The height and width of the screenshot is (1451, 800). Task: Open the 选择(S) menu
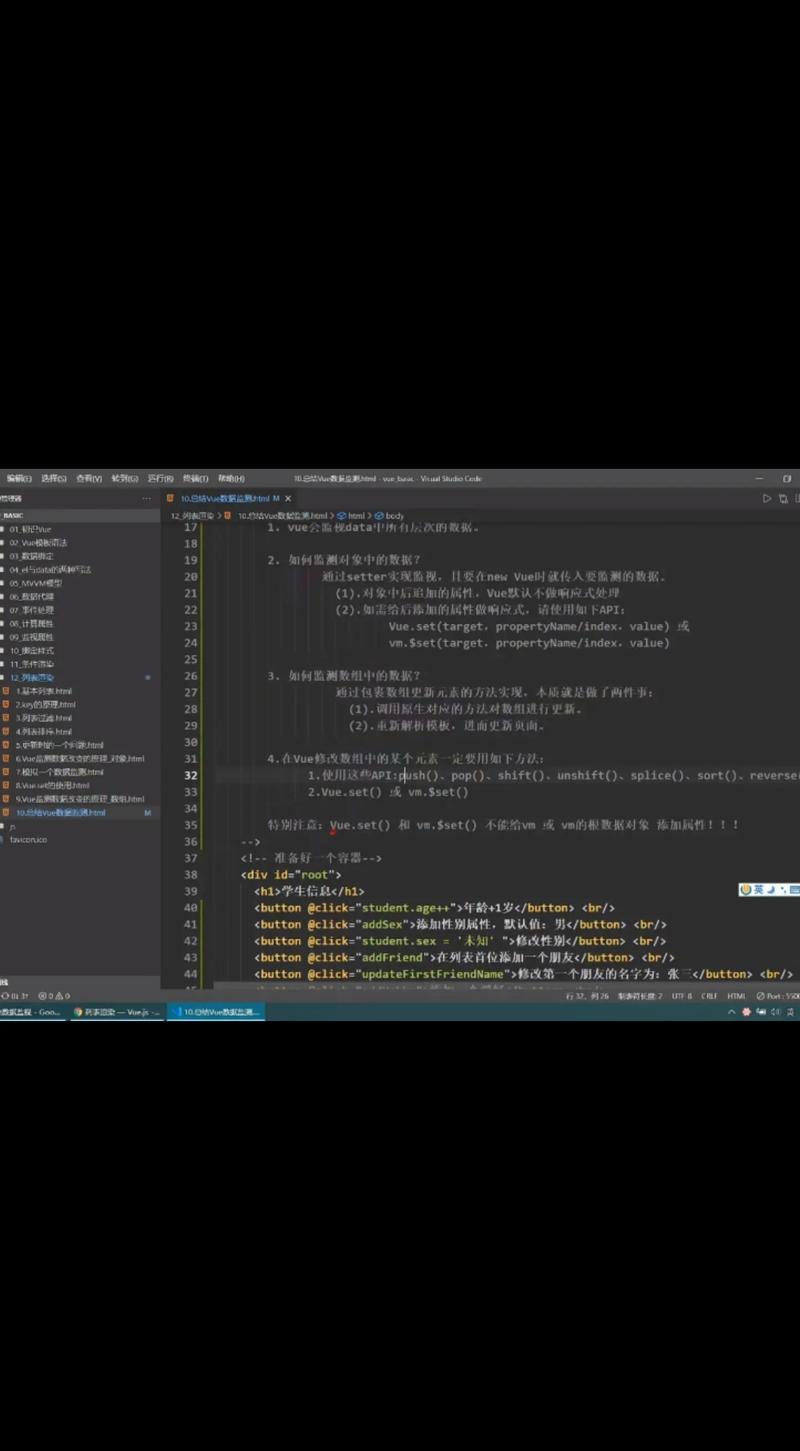54,479
